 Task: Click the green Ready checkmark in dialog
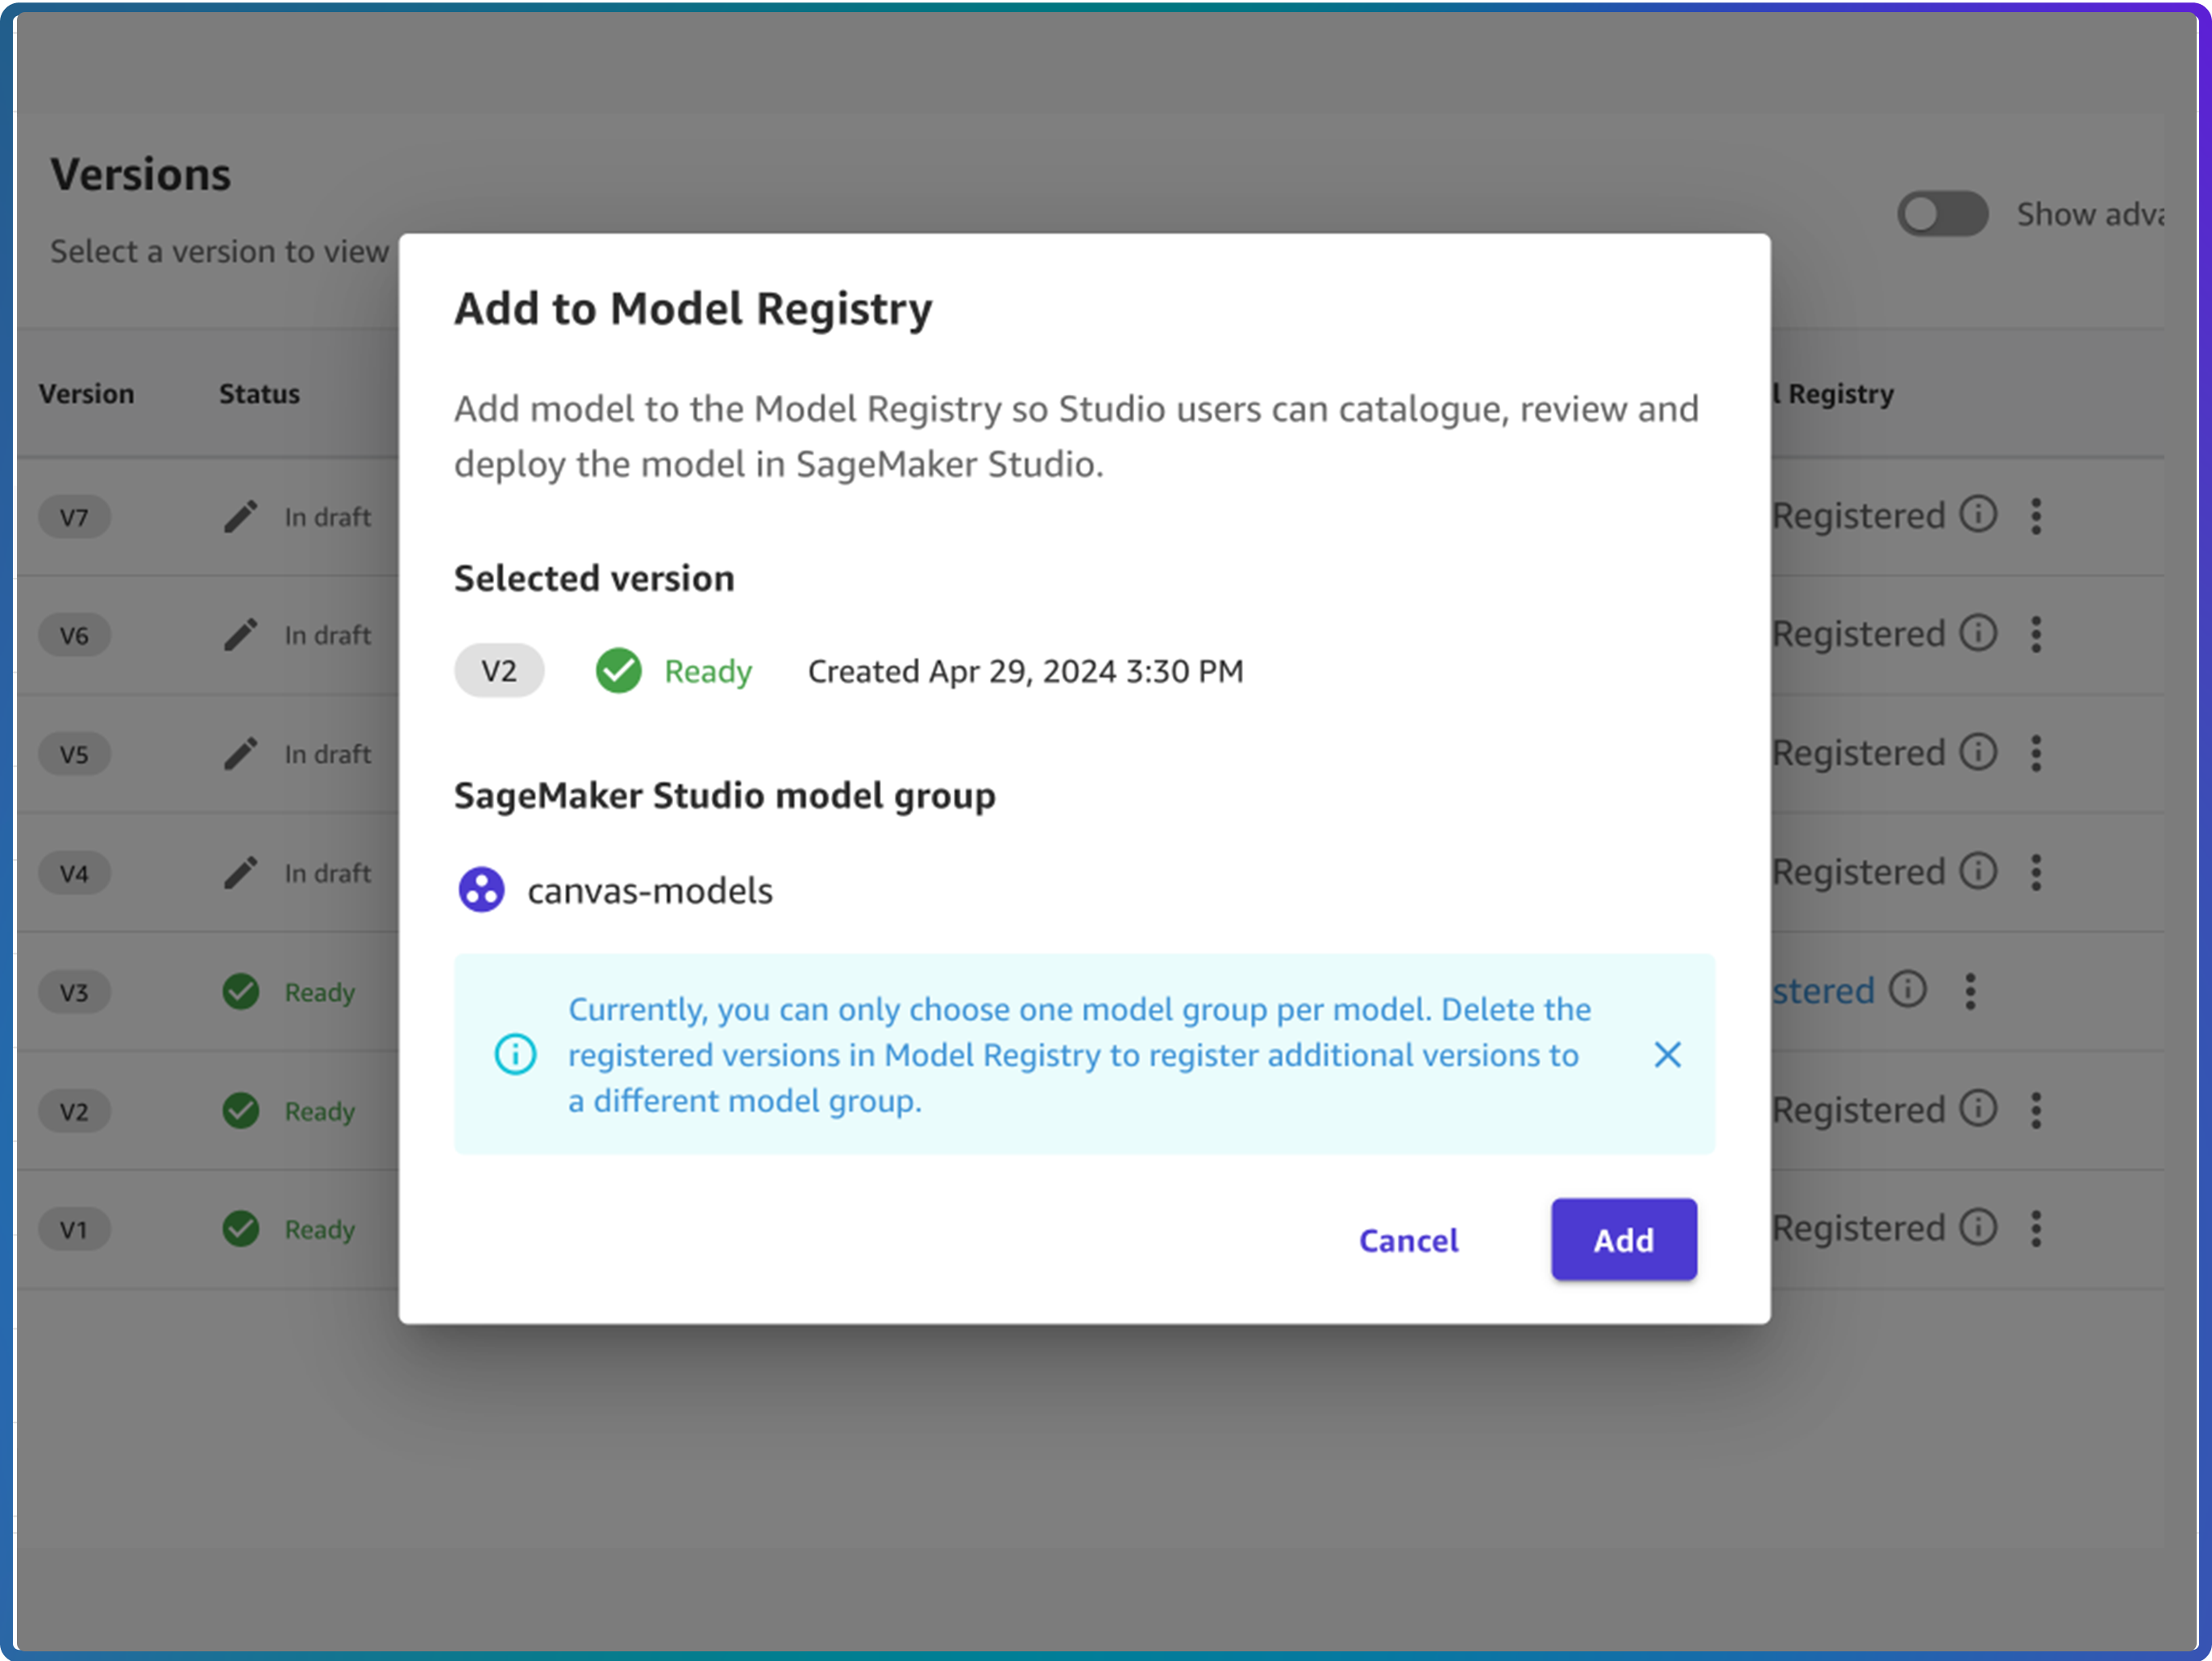618,670
